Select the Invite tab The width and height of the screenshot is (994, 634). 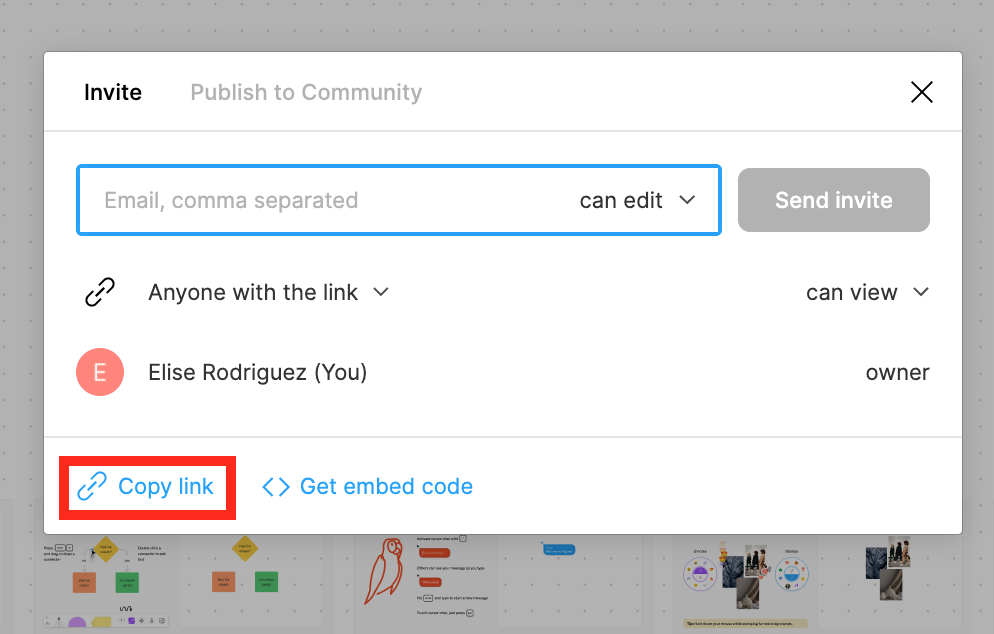click(112, 92)
